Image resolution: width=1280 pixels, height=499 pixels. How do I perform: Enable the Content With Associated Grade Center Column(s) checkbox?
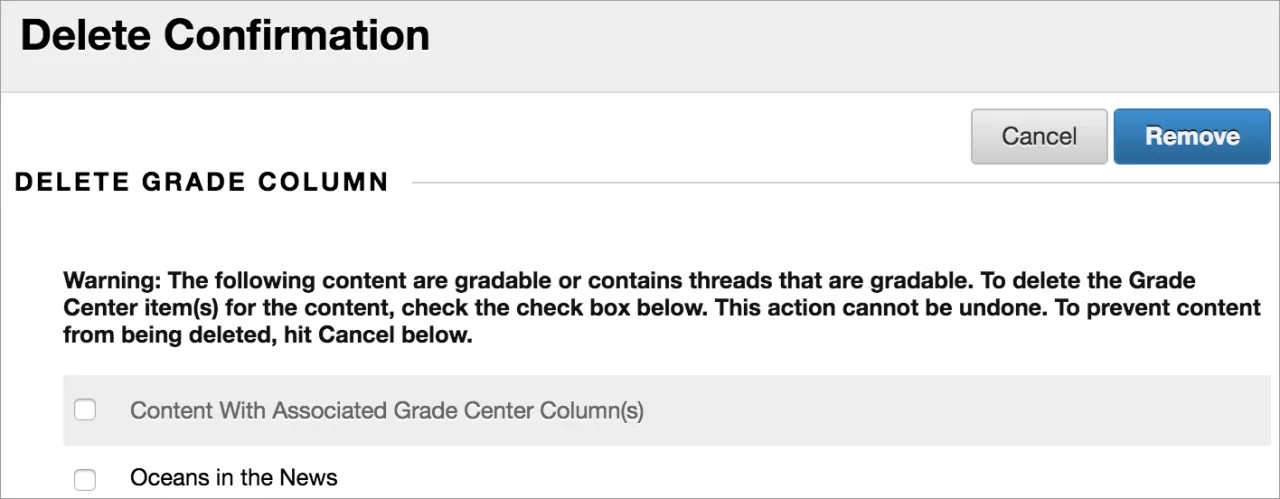tap(86, 410)
